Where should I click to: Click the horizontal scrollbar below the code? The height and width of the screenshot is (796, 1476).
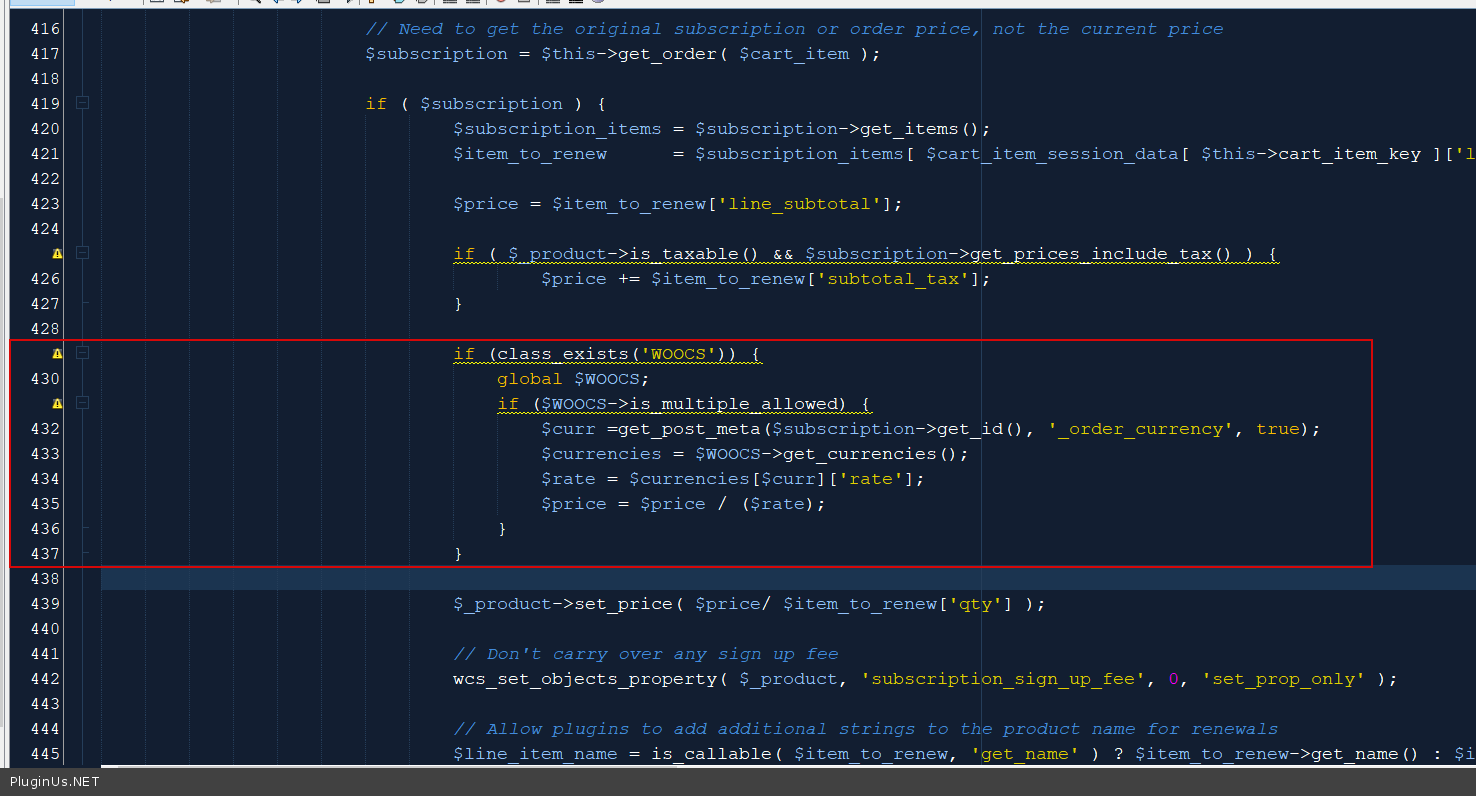tap(700, 768)
